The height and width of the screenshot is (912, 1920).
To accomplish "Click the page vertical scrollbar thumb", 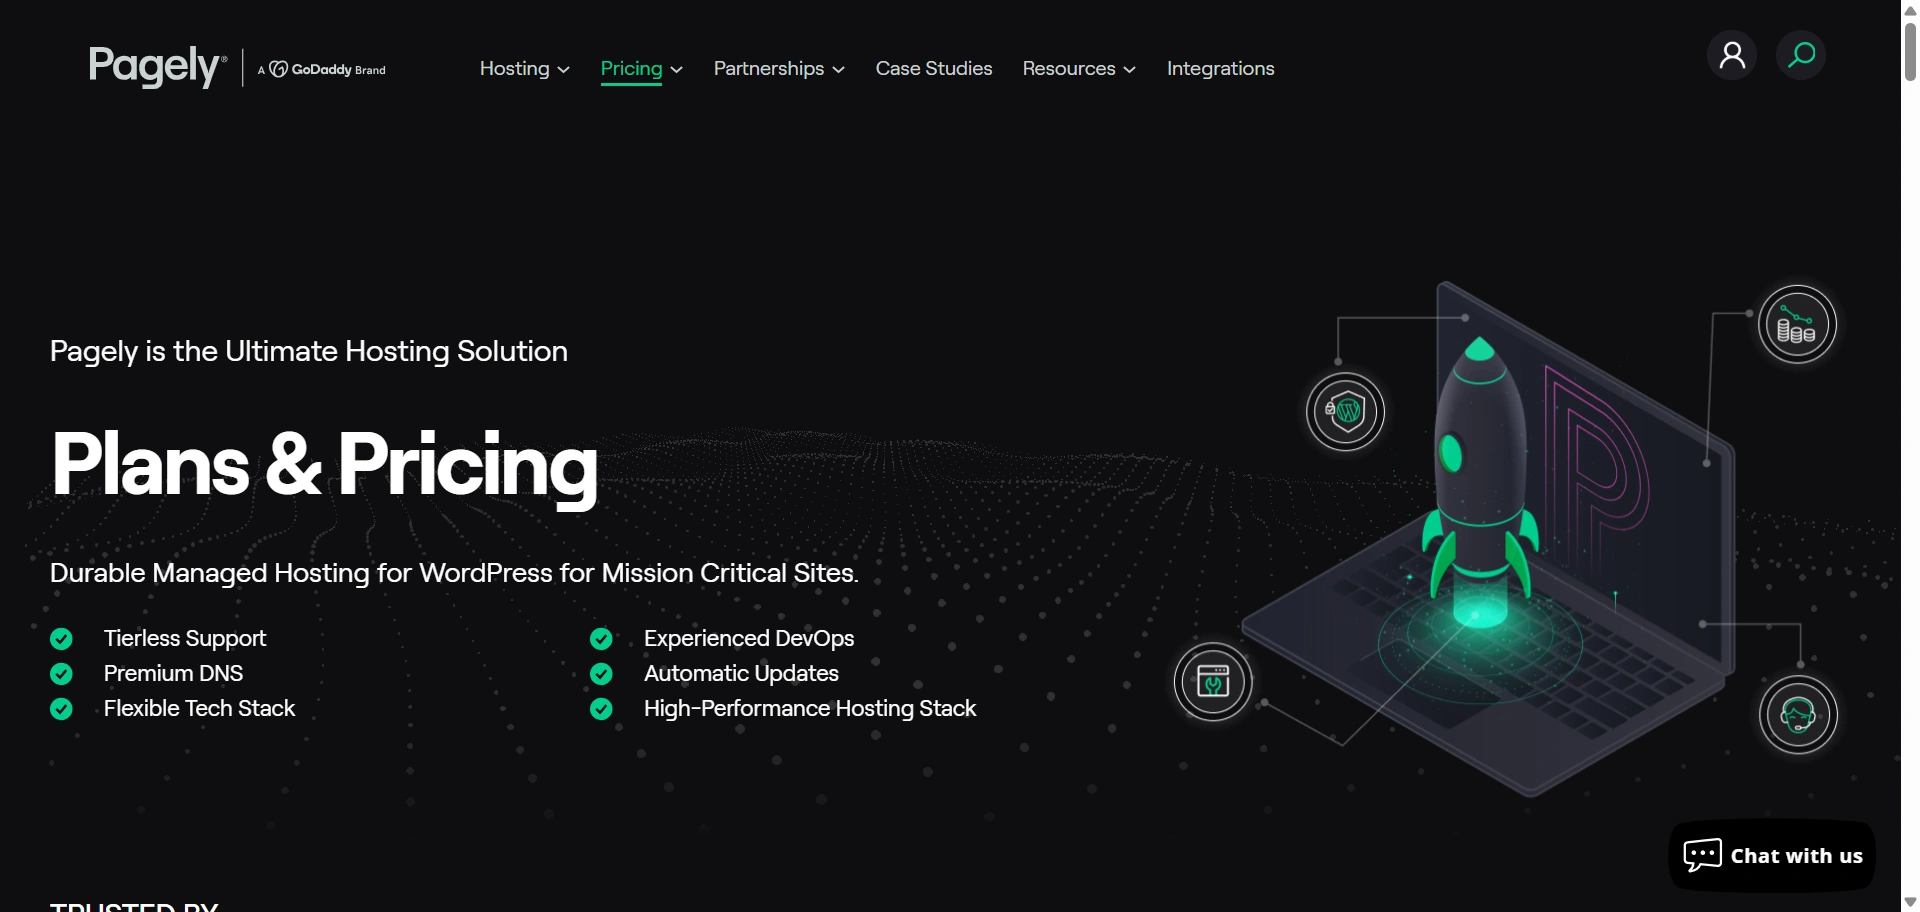I will [1910, 50].
